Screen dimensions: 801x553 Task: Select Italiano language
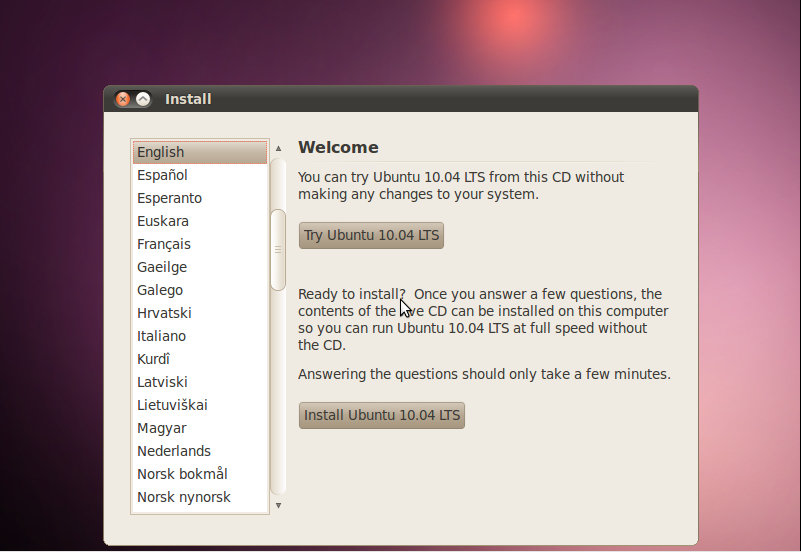click(x=200, y=336)
